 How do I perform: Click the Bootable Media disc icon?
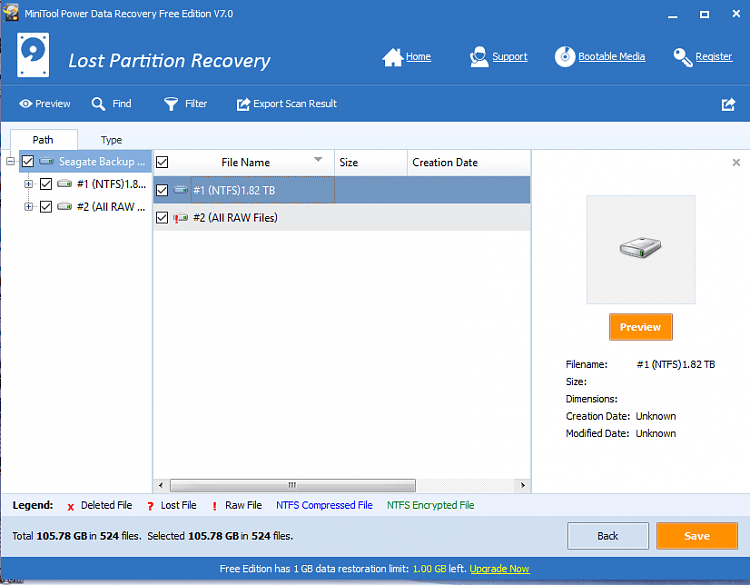click(x=564, y=57)
